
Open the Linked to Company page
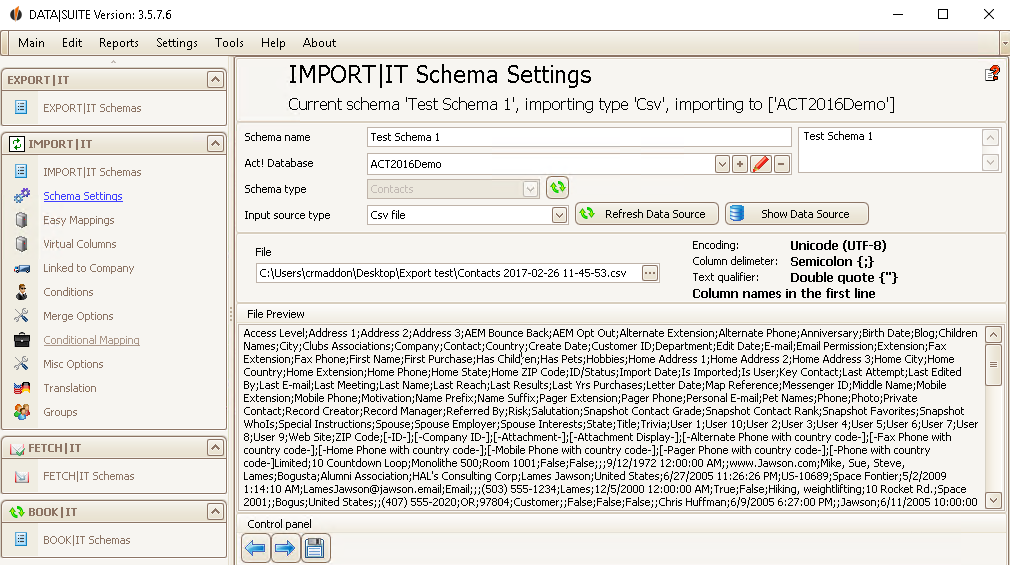click(x=89, y=268)
